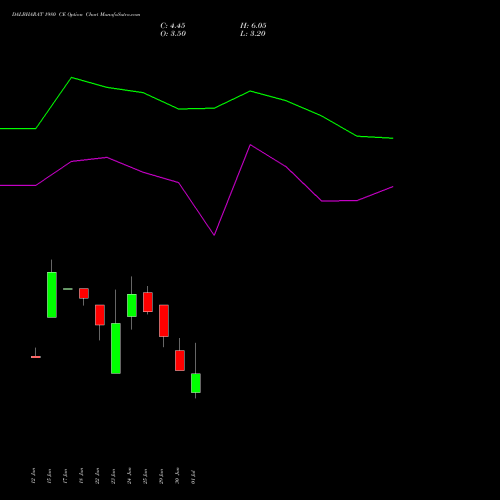The height and width of the screenshot is (500, 500).
Task: Select the 22 Jun date label
Action: coord(97,476)
